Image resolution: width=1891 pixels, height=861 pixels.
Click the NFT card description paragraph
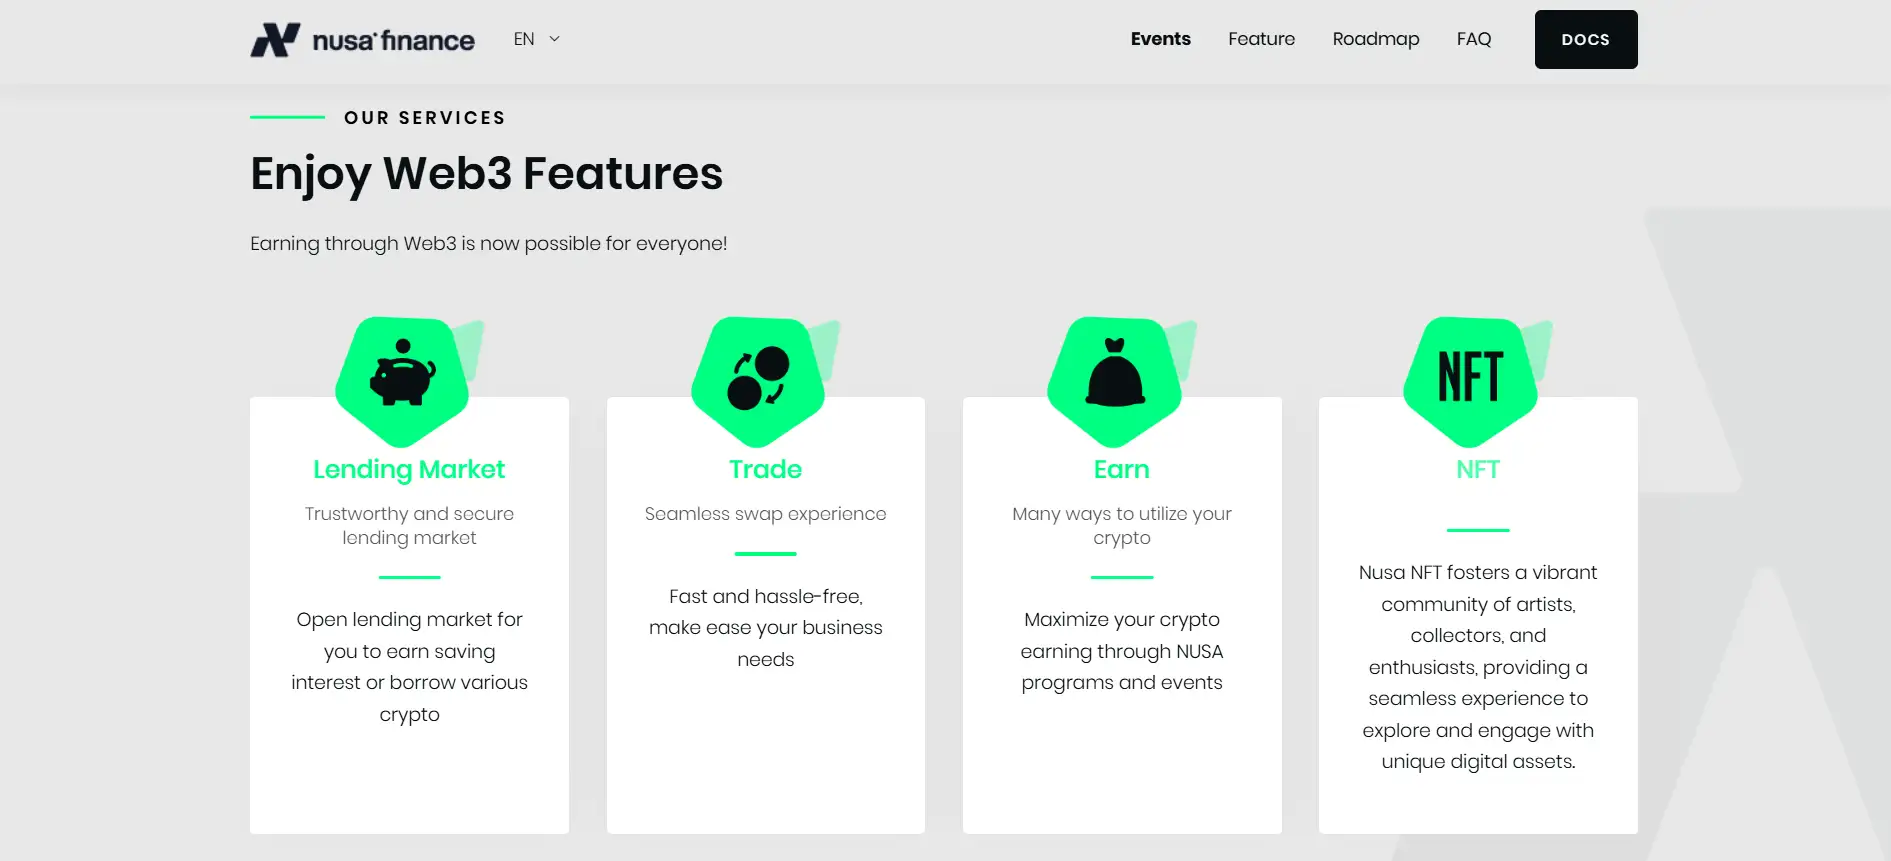[1477, 666]
